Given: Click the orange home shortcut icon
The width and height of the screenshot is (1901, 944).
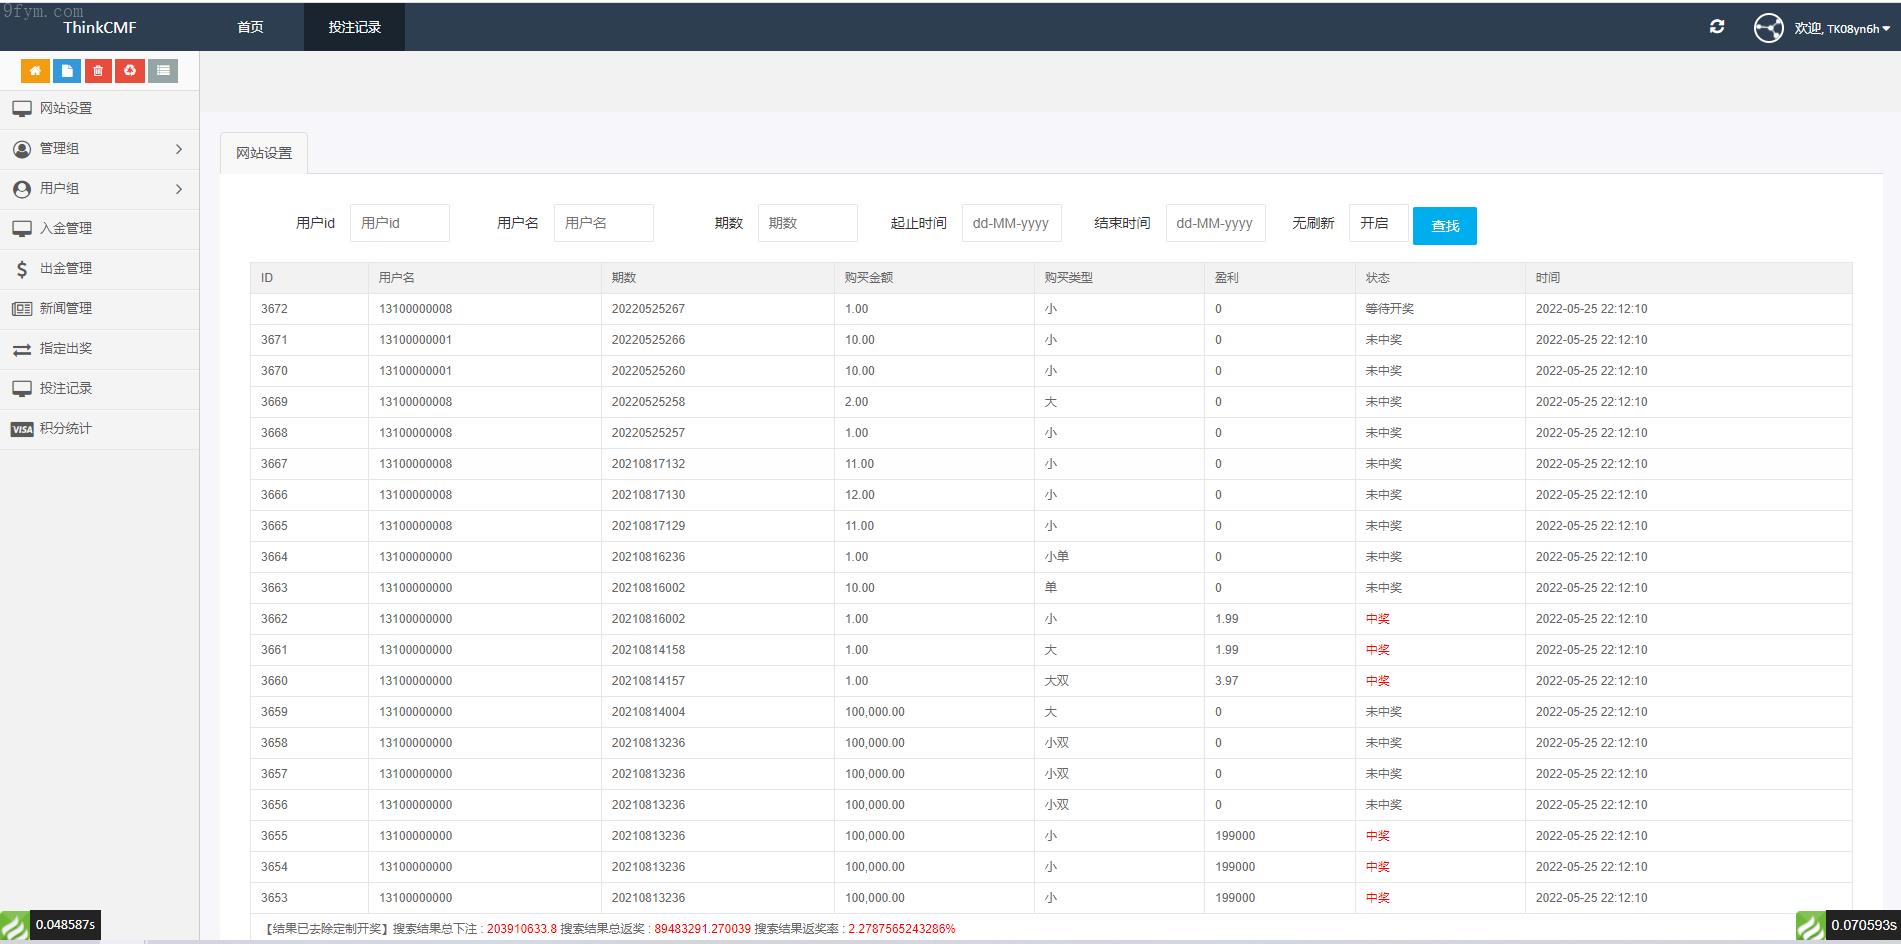Looking at the screenshot, I should click(x=35, y=70).
